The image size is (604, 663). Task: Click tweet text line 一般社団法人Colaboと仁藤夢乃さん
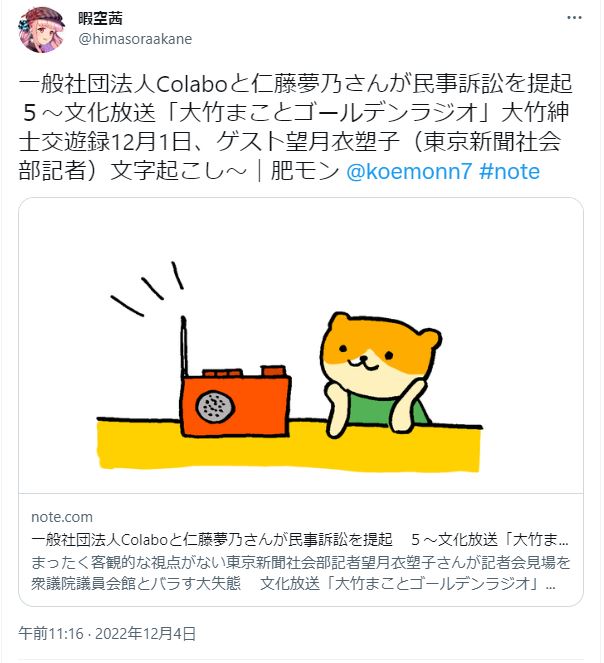[x=295, y=84]
